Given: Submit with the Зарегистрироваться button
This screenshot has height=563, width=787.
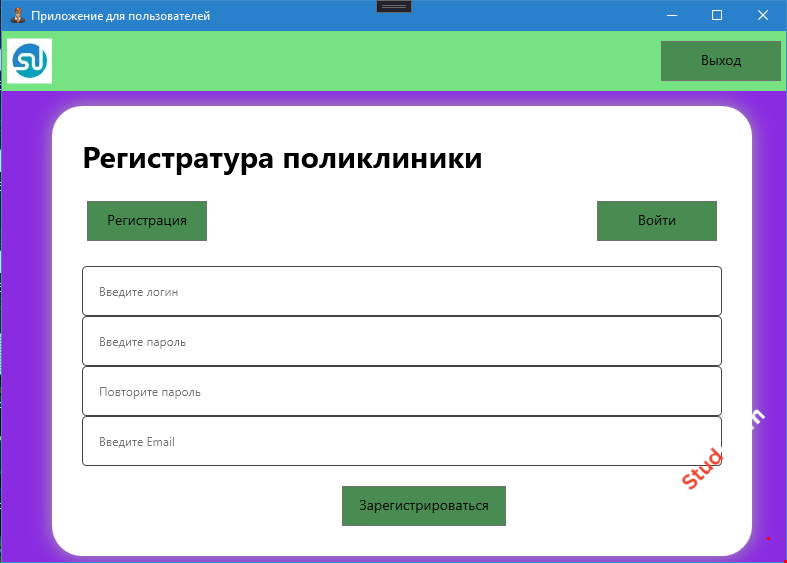Looking at the screenshot, I should point(424,506).
